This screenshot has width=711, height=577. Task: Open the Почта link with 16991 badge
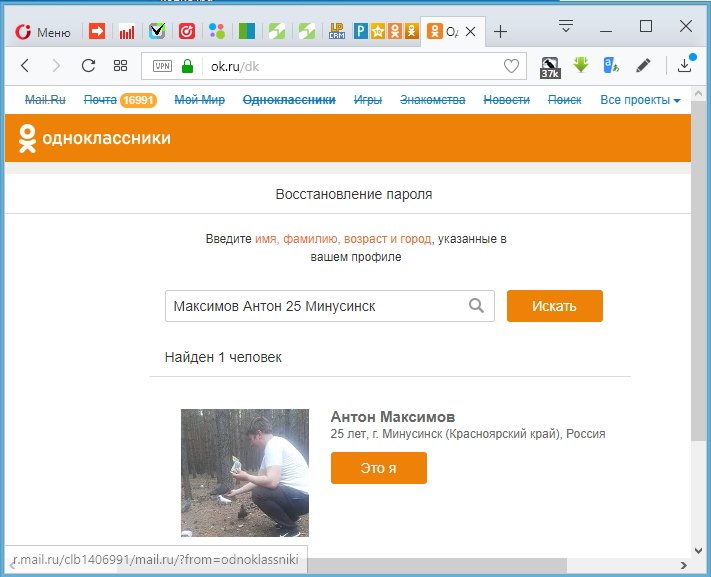click(x=119, y=100)
